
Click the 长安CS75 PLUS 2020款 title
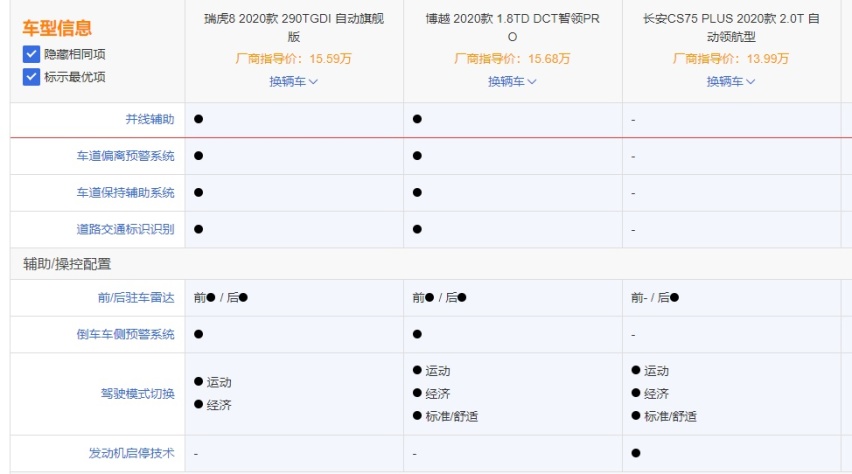731,27
